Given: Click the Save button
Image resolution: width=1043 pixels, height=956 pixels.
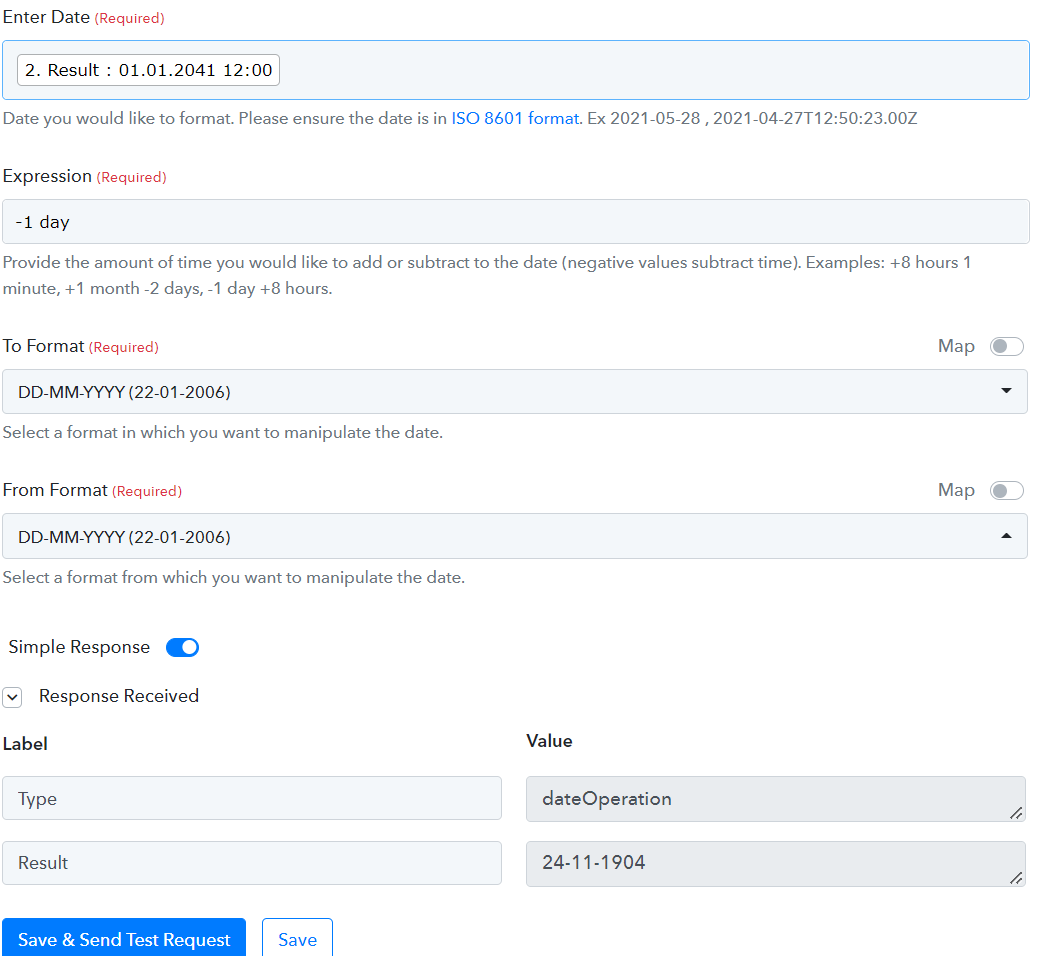Looking at the screenshot, I should (297, 938).
